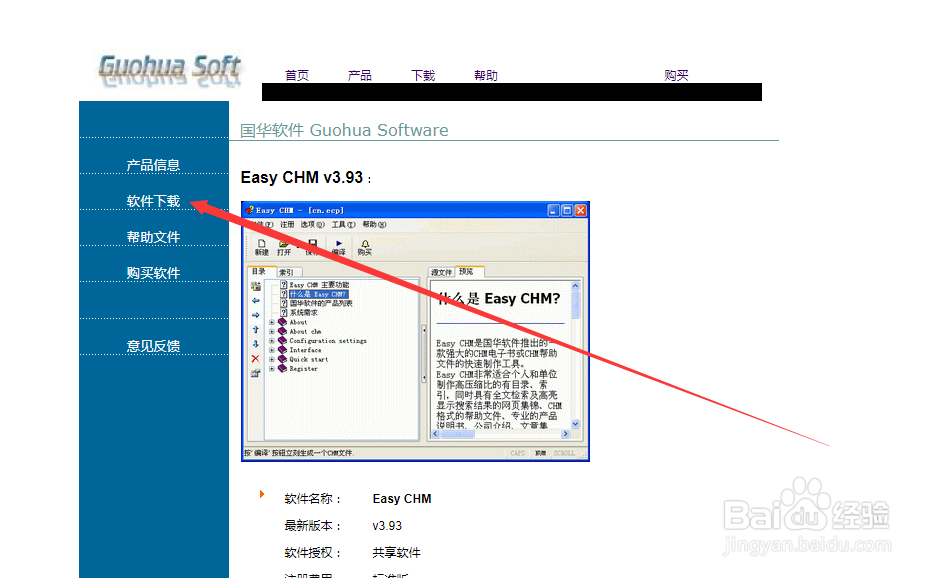Click the properties icon below the red X
Image resolution: width=943 pixels, height=578 pixels.
pyautogui.click(x=256, y=373)
